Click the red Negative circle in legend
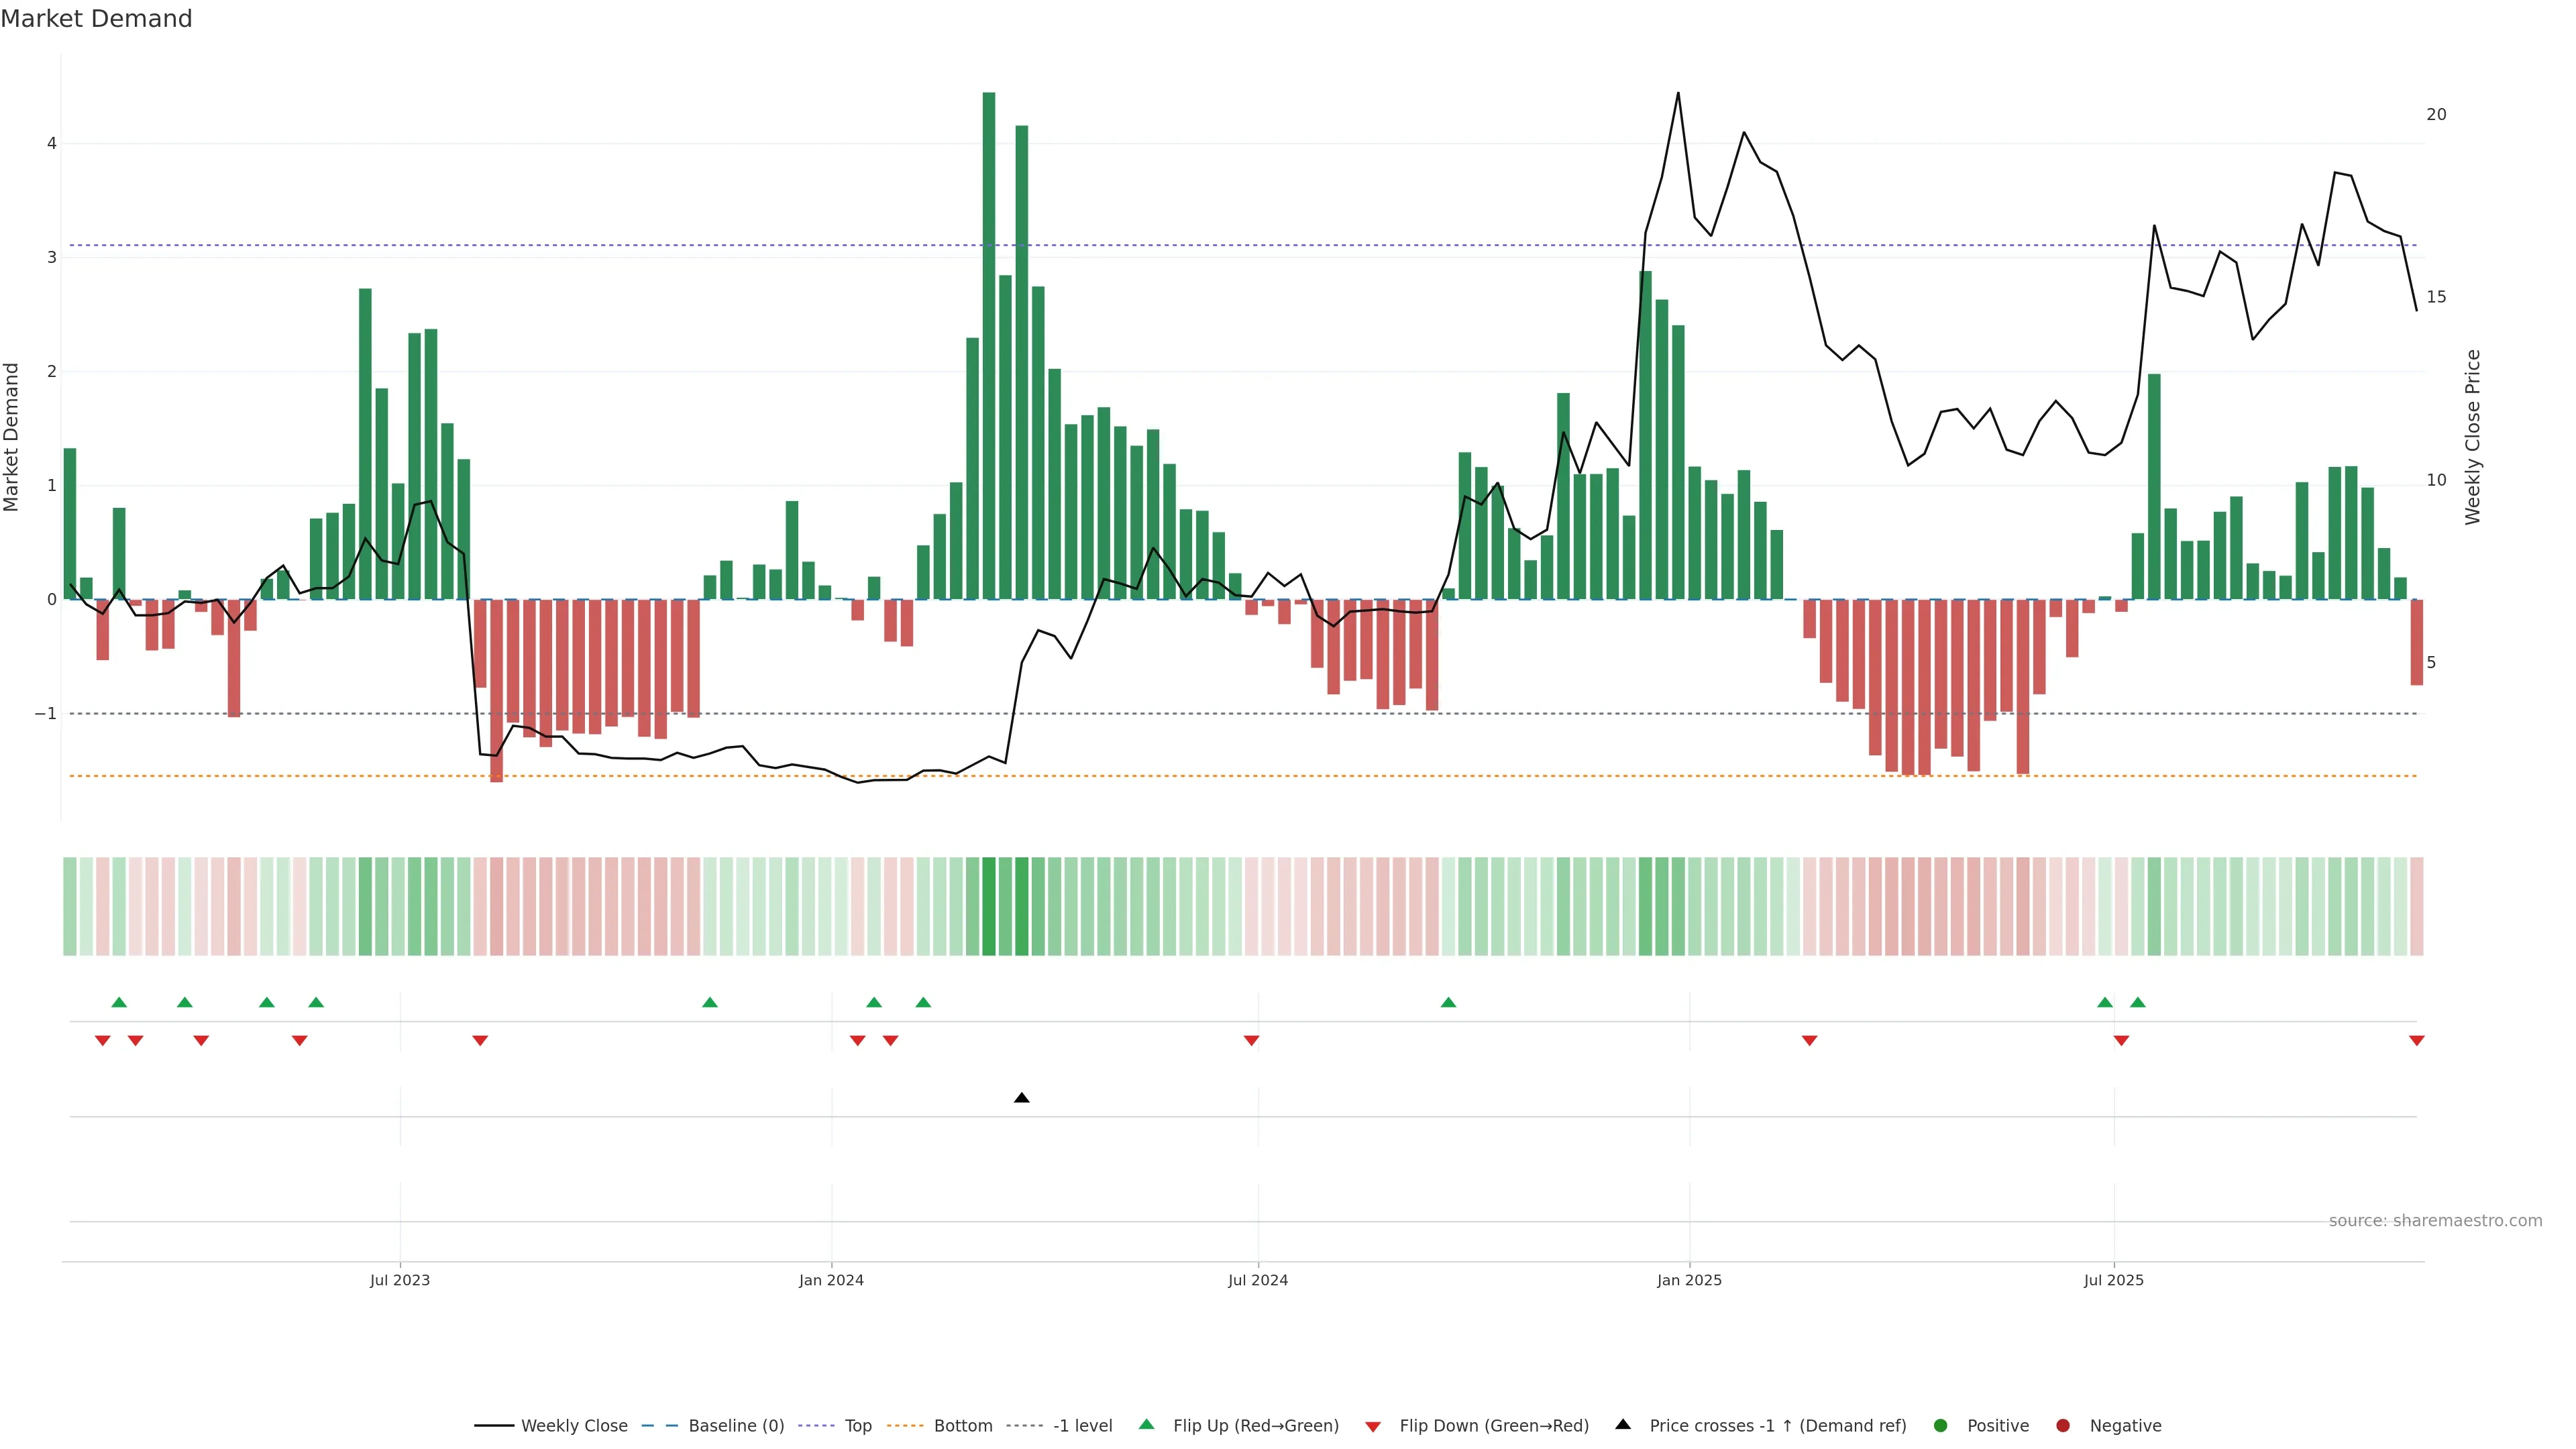Viewport: 2576px width, 1449px height. tap(2063, 1425)
